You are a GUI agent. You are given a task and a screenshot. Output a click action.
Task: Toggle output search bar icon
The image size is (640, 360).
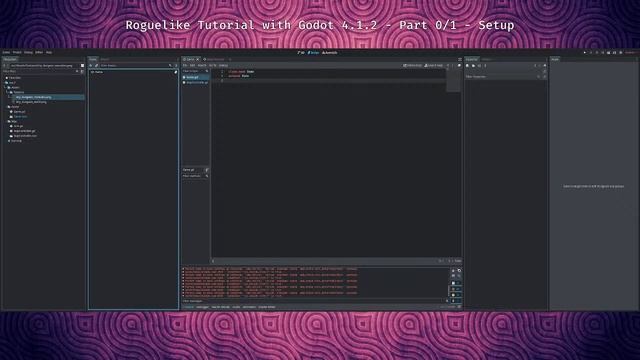point(459,276)
